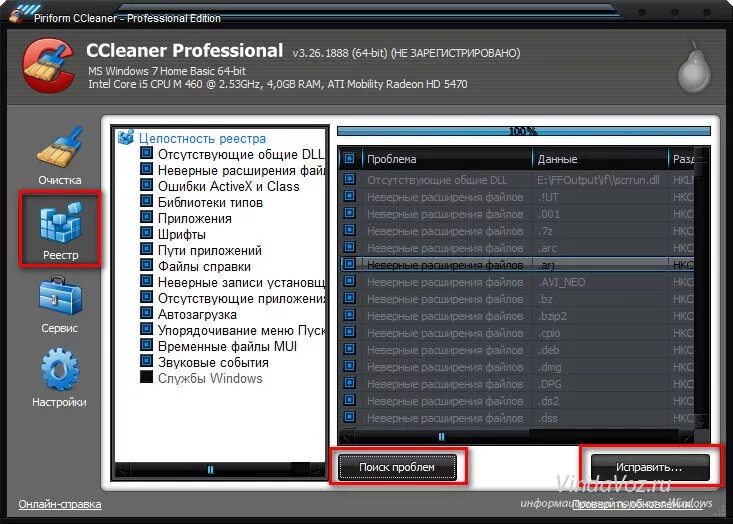Click the Целостность реестра registry icon
733x524 pixels.
(126, 137)
